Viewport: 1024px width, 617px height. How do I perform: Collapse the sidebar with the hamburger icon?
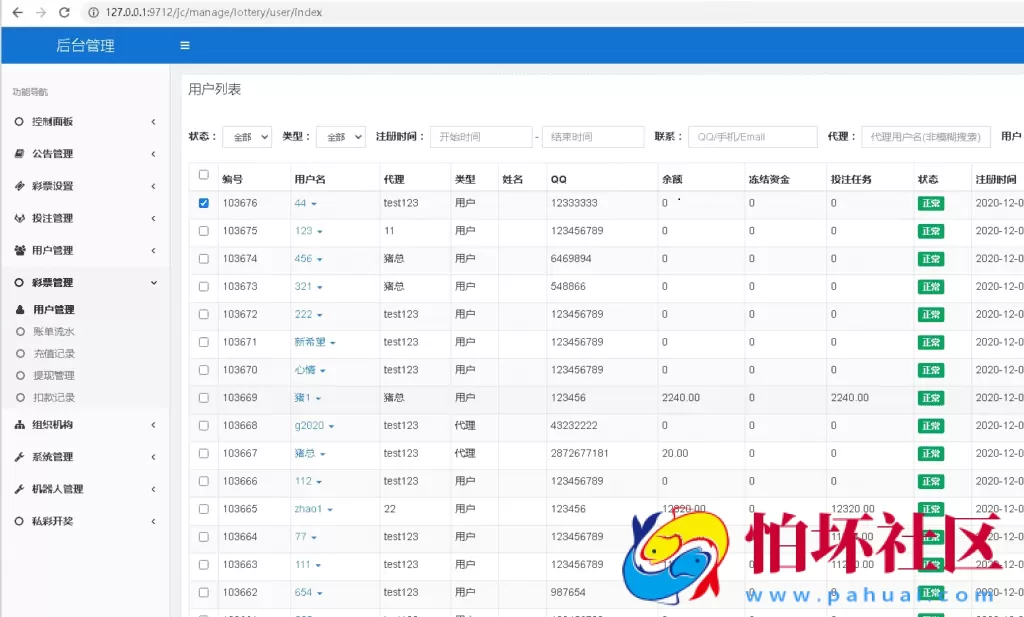click(x=184, y=45)
